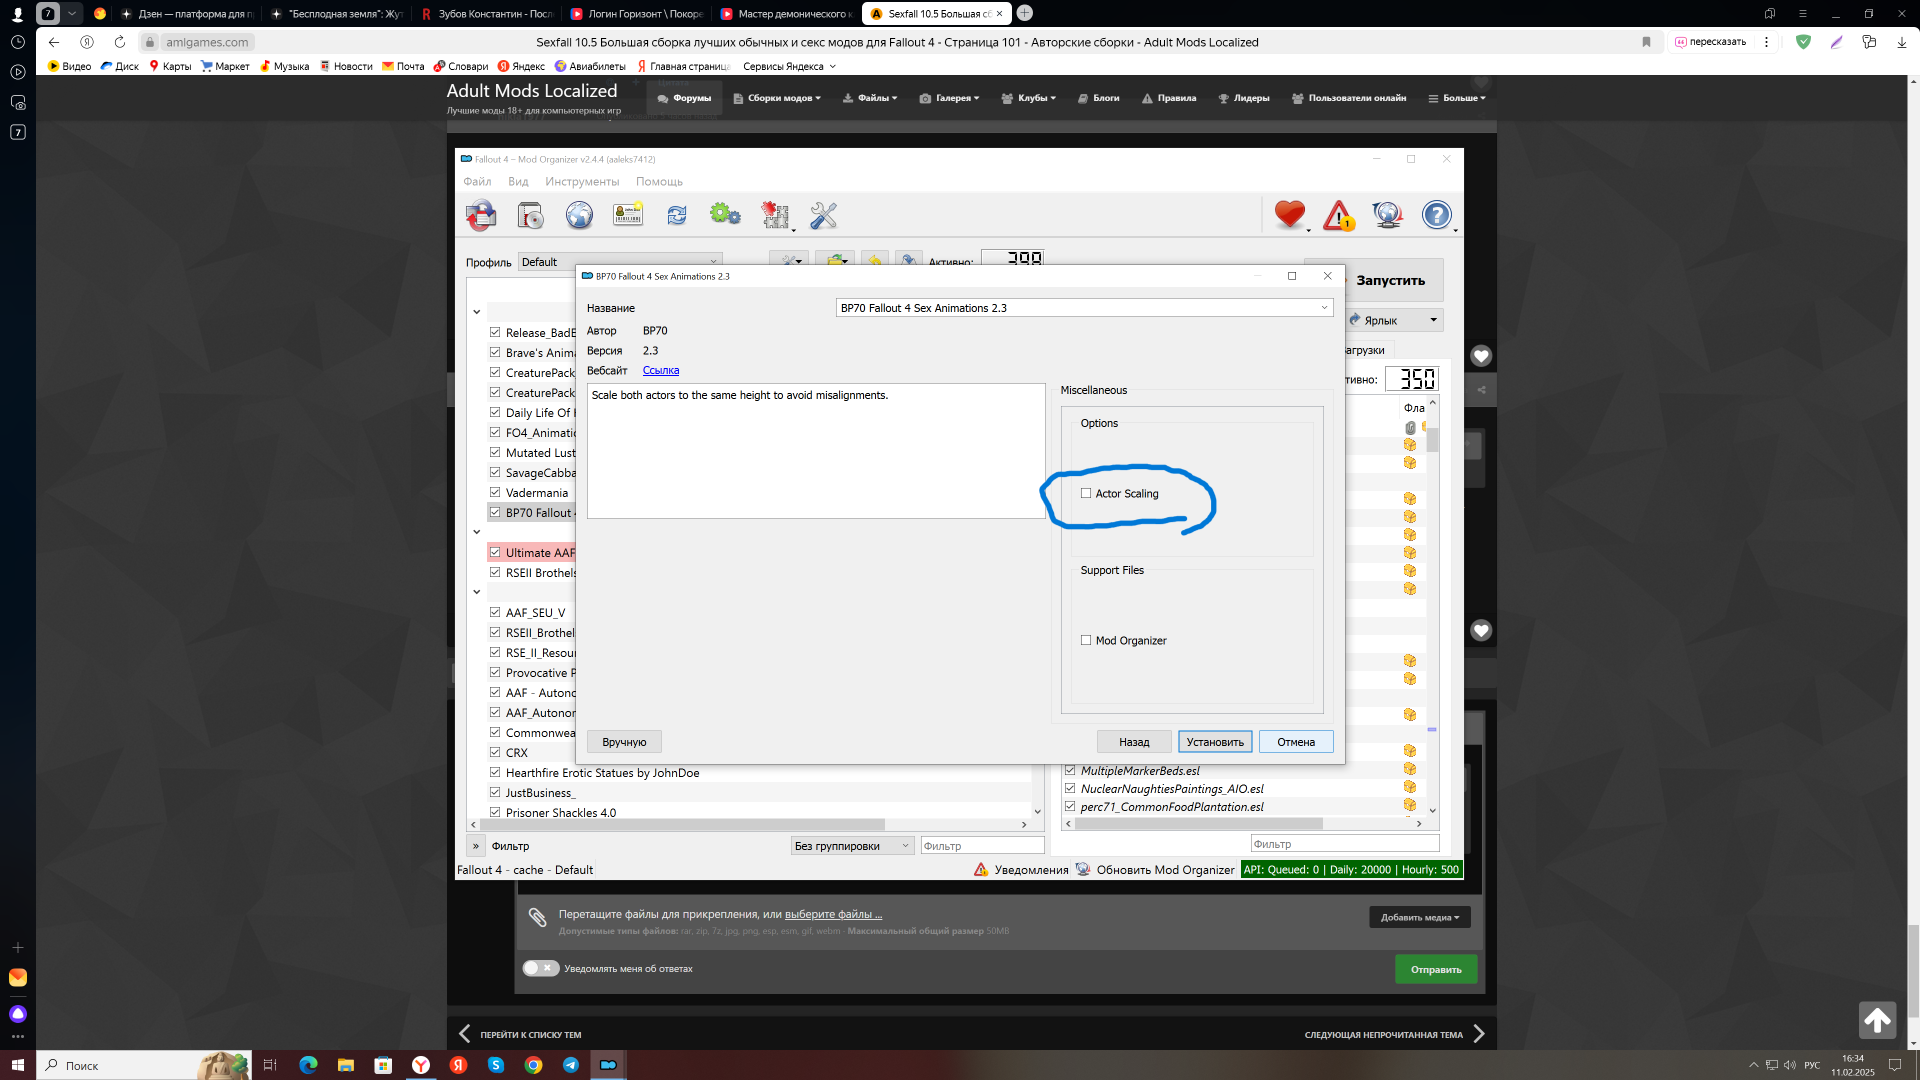Click the blue refresh arrows icon
Screen dimensions: 1920x1080
[x=677, y=215]
